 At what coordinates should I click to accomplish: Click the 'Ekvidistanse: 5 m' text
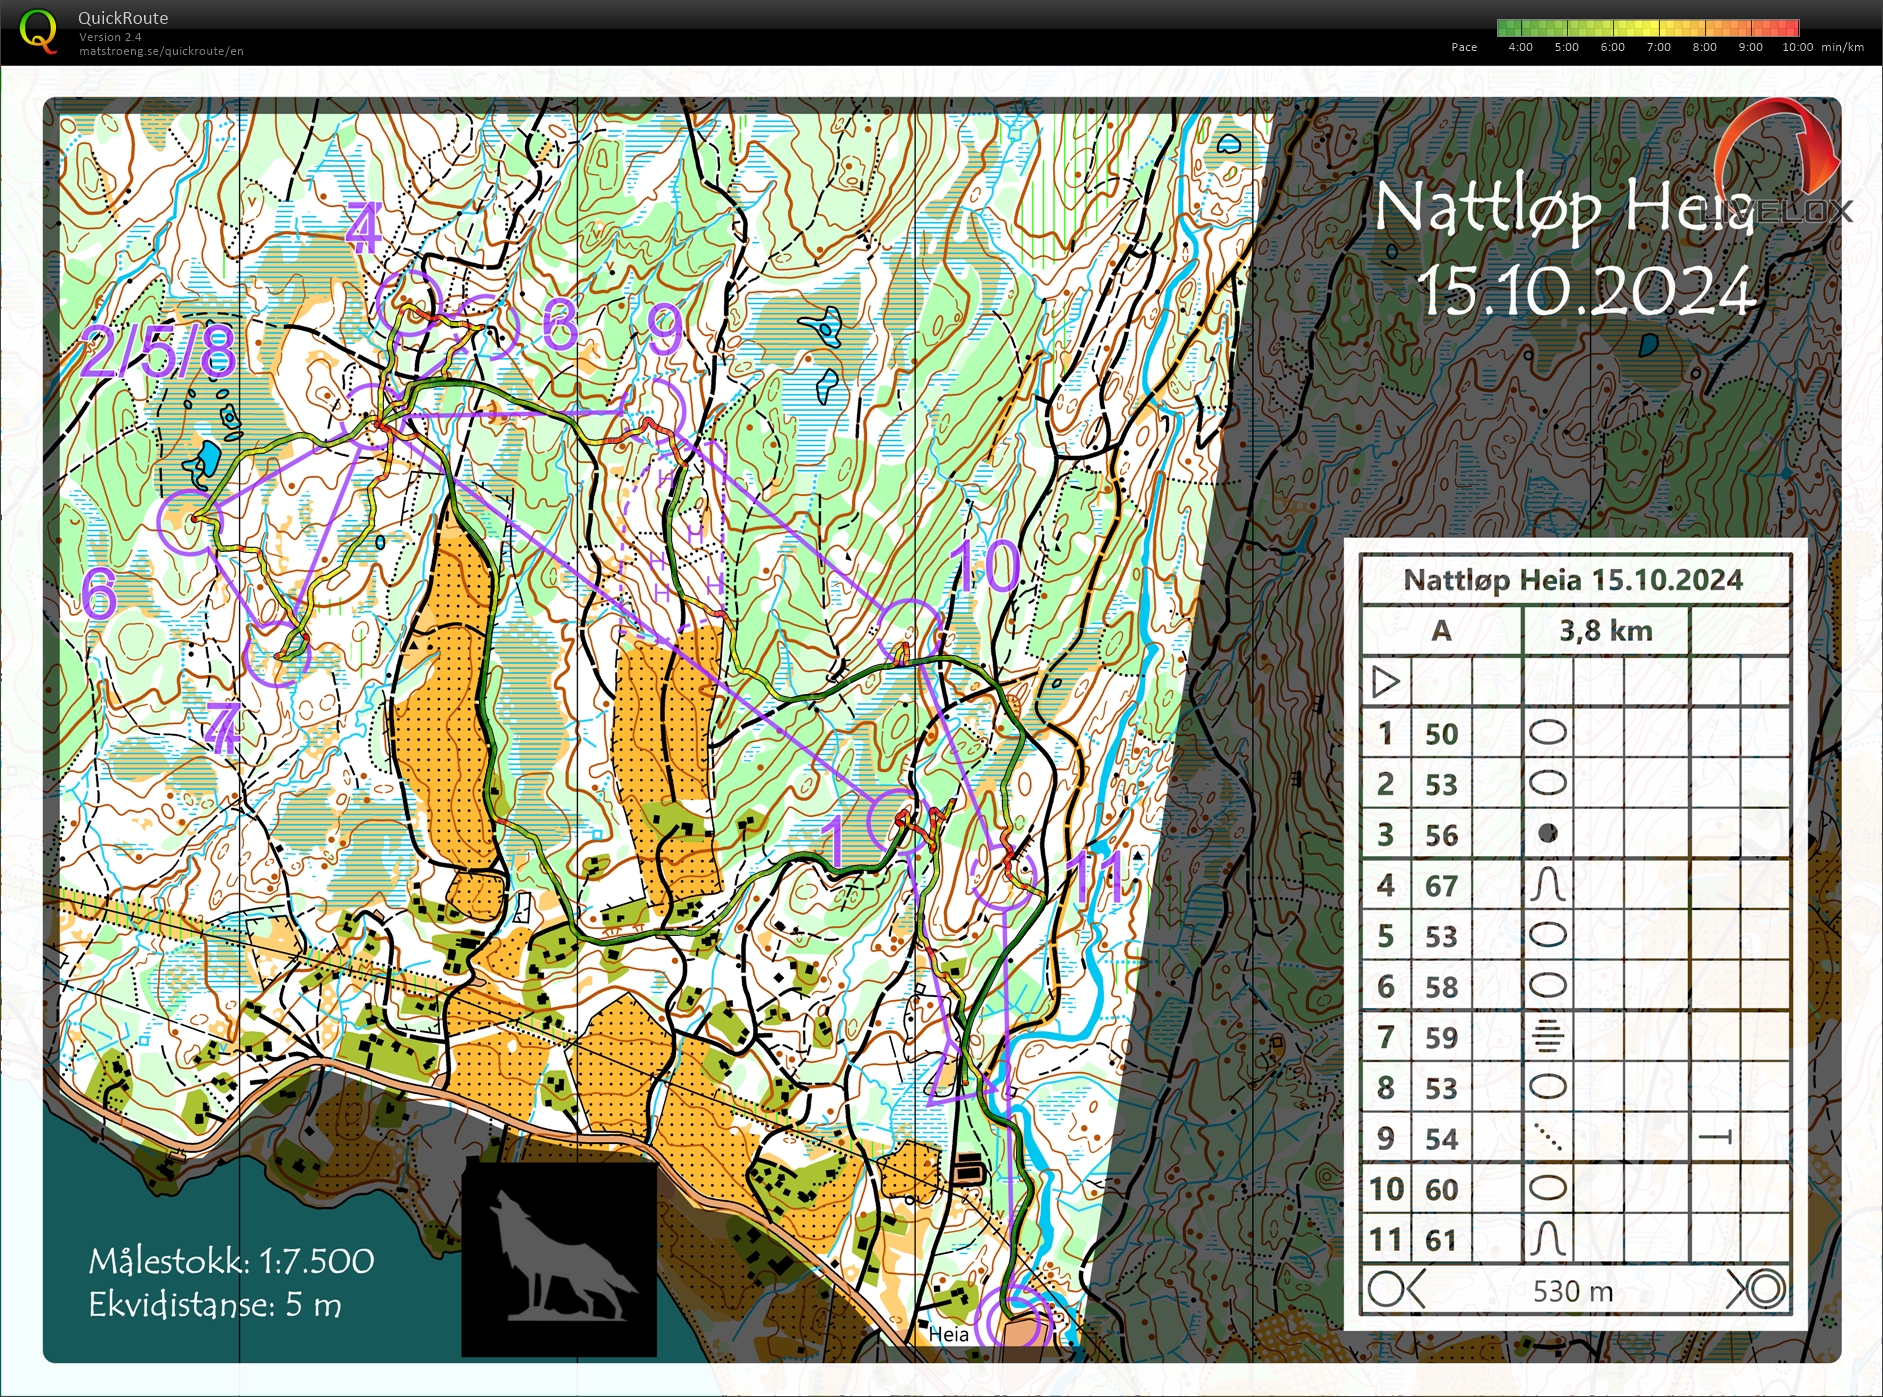coord(215,1305)
